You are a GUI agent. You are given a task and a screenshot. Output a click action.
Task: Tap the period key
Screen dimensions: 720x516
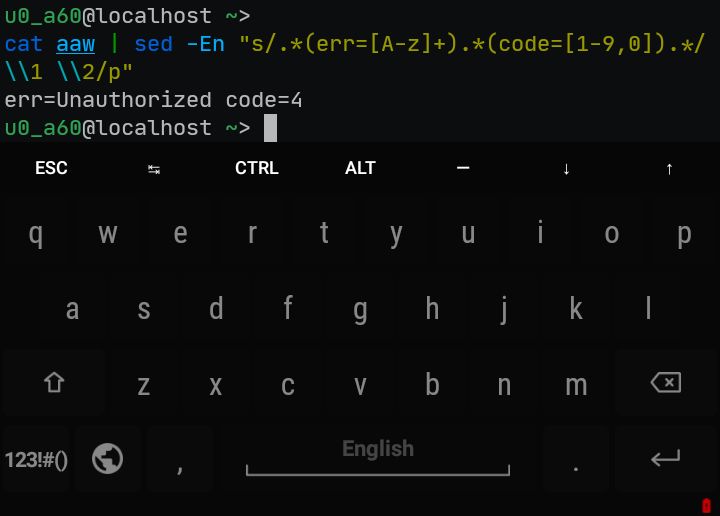[x=576, y=459]
